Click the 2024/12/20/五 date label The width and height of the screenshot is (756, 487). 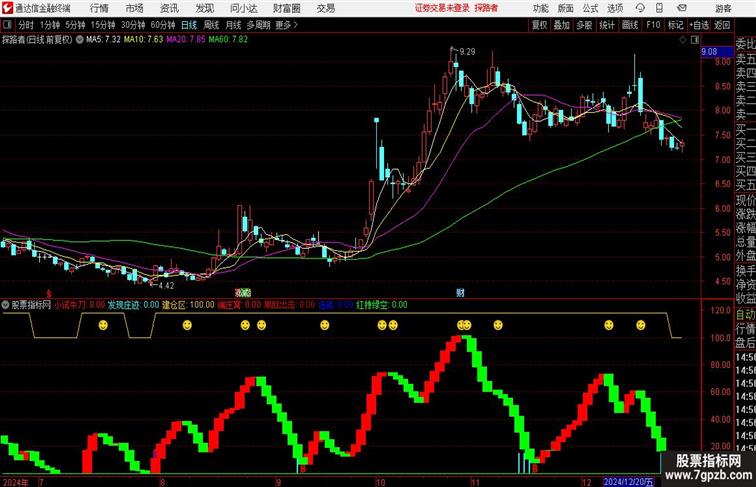pos(629,482)
